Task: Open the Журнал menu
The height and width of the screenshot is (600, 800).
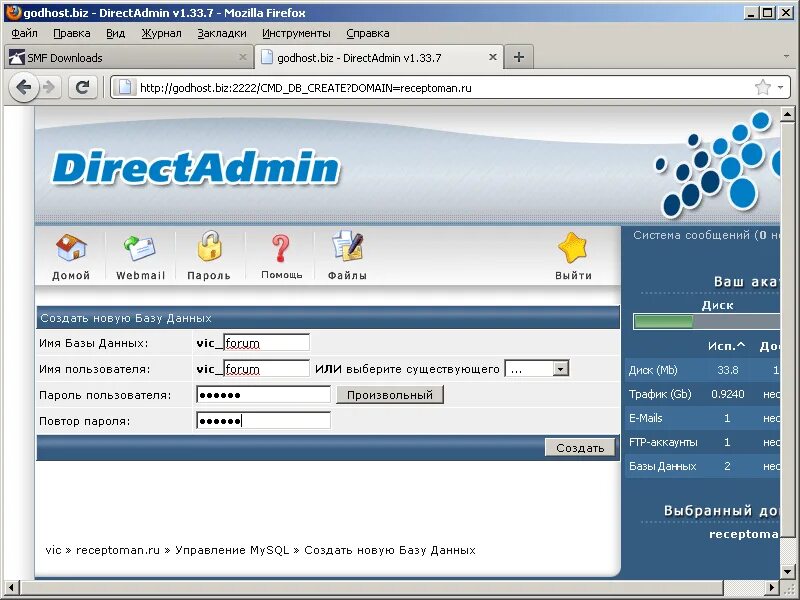Action: pyautogui.click(x=161, y=33)
